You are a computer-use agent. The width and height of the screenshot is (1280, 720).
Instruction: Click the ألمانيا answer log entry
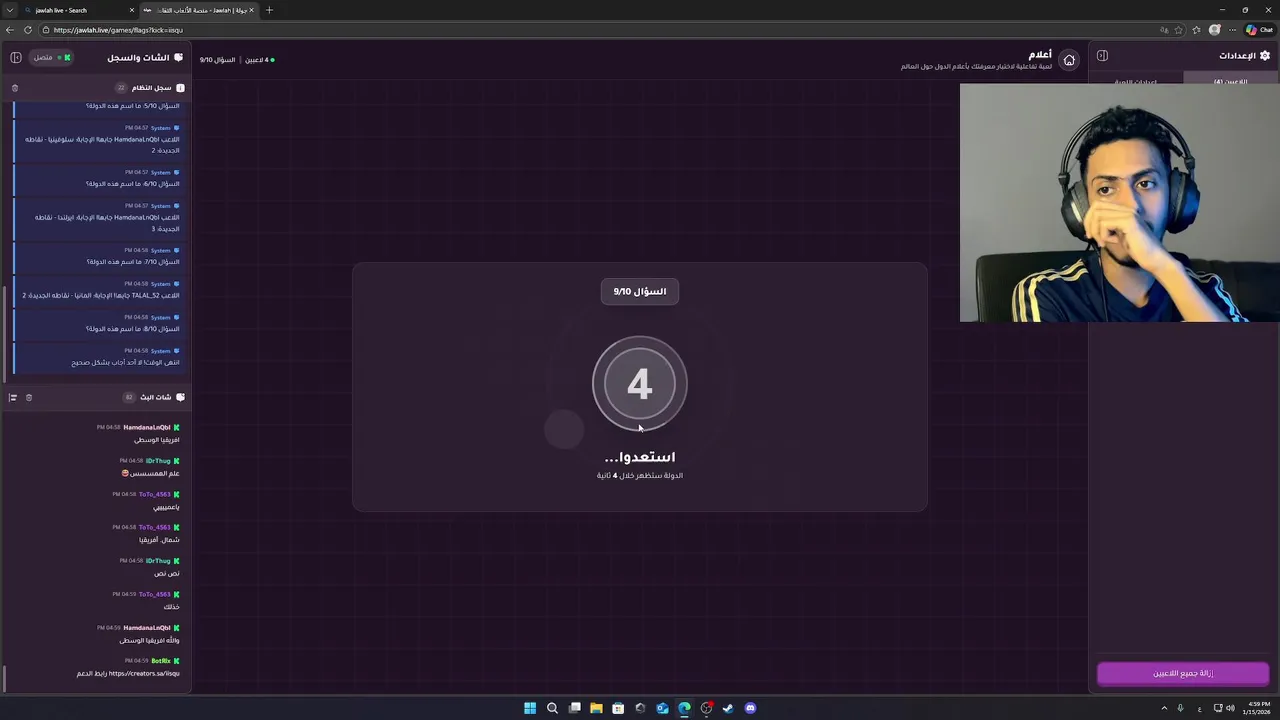[99, 290]
